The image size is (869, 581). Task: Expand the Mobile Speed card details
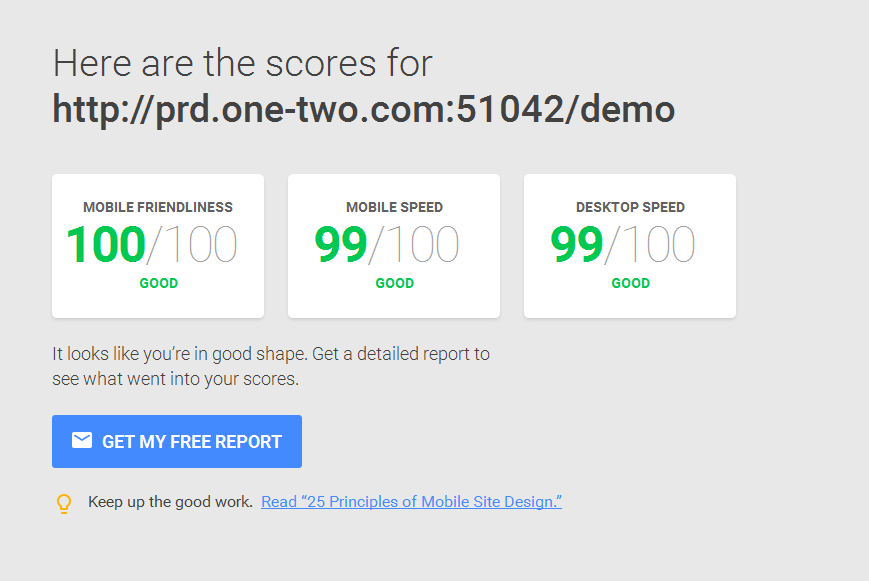394,245
